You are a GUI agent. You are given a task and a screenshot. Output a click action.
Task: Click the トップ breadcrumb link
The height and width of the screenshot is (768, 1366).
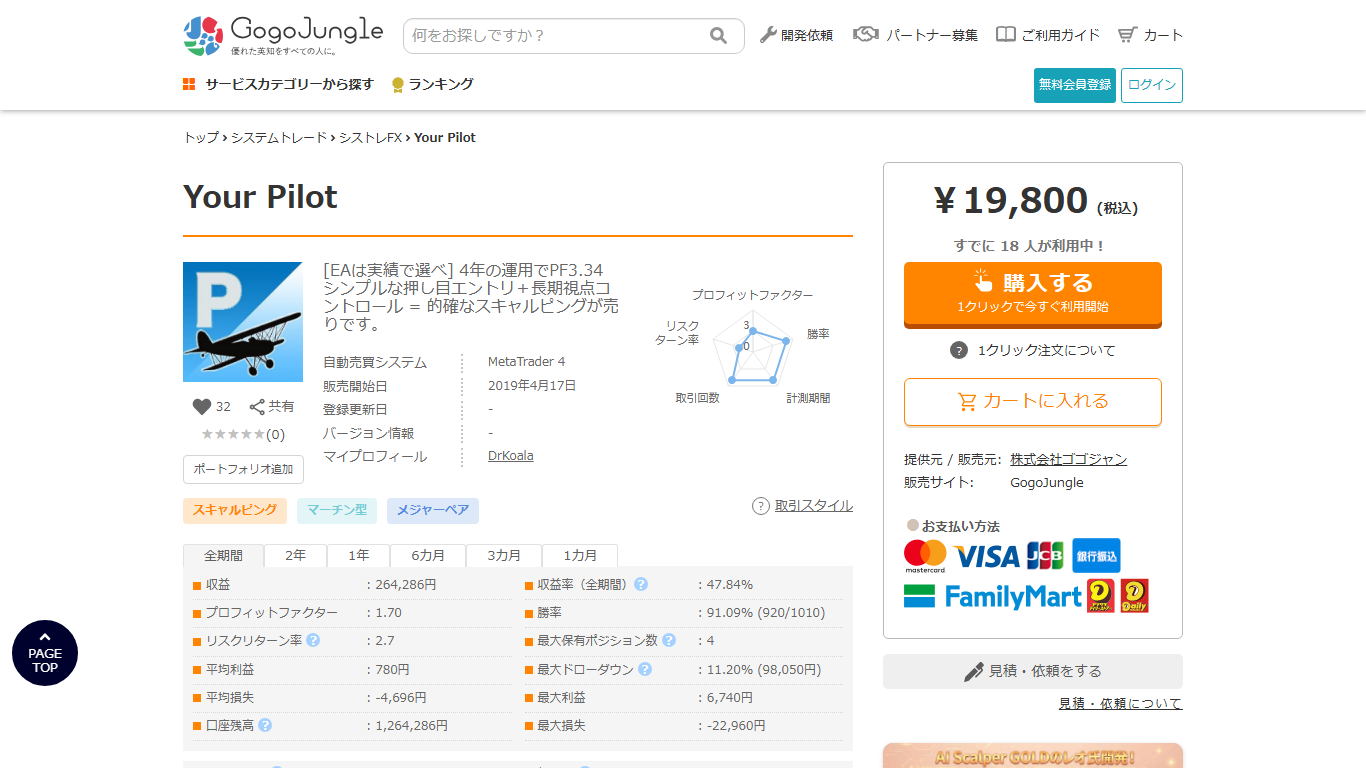[x=201, y=138]
